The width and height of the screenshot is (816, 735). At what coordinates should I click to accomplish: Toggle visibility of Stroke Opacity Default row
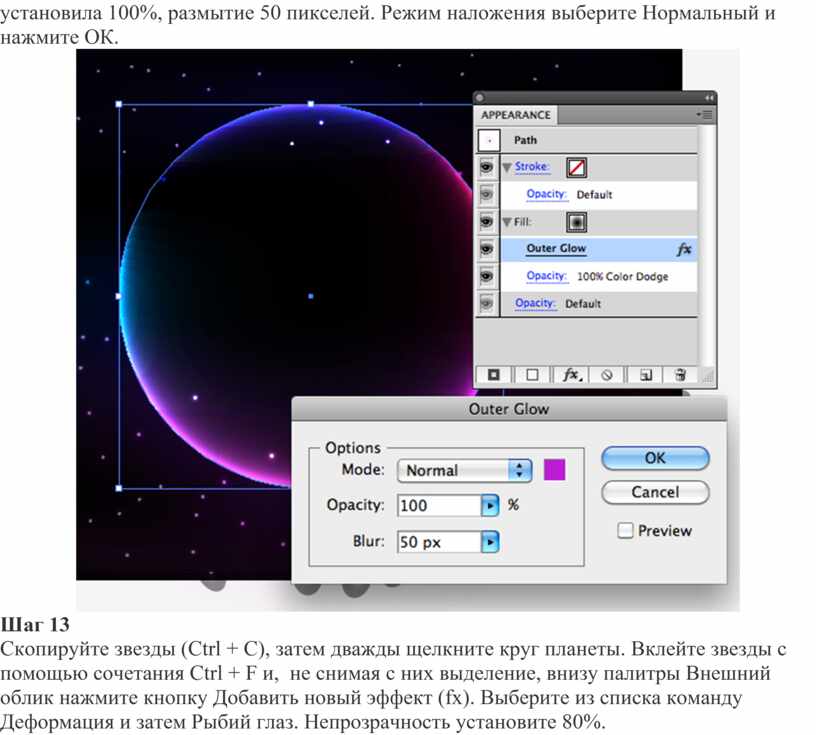point(487,195)
